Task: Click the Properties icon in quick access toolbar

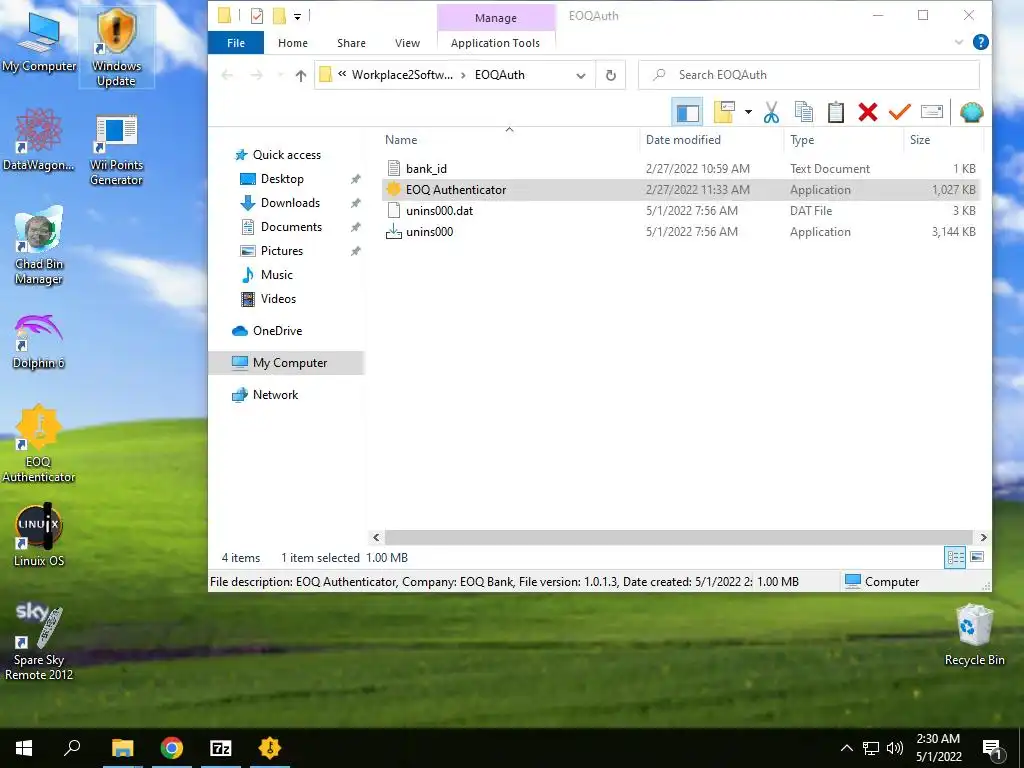Action: (x=257, y=16)
